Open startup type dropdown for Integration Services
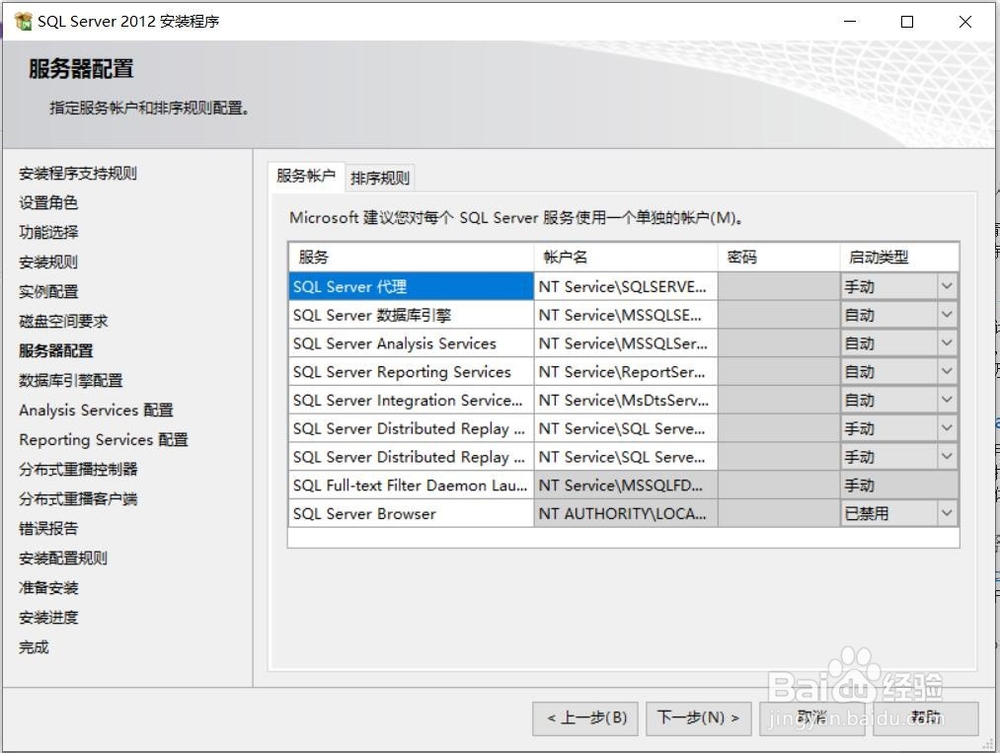Image resolution: width=1000 pixels, height=753 pixels. pos(946,400)
